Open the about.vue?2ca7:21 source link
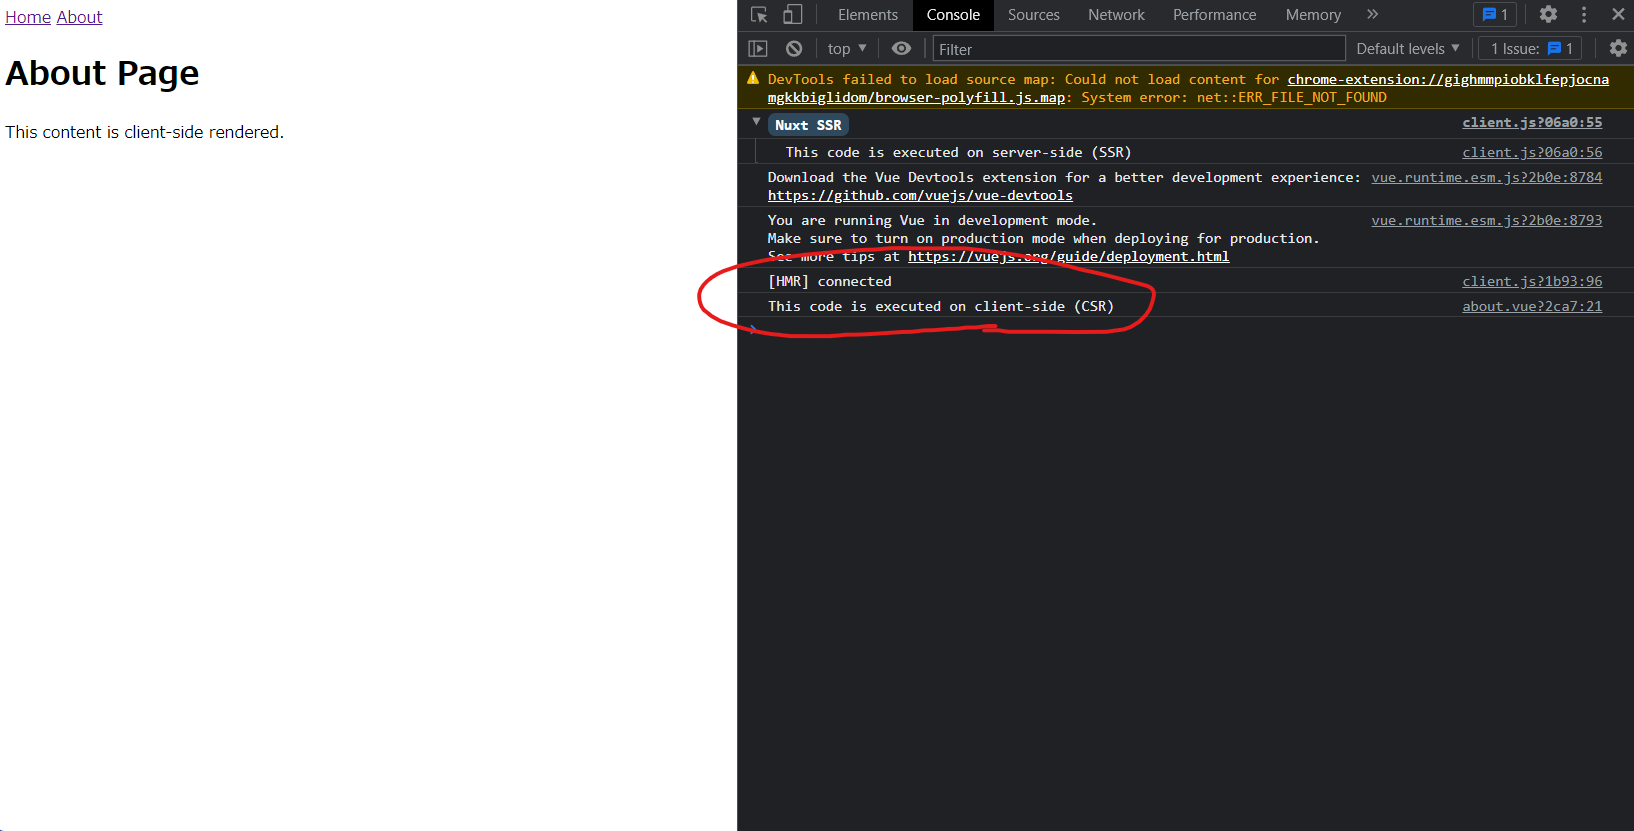The width and height of the screenshot is (1634, 831). (x=1532, y=306)
